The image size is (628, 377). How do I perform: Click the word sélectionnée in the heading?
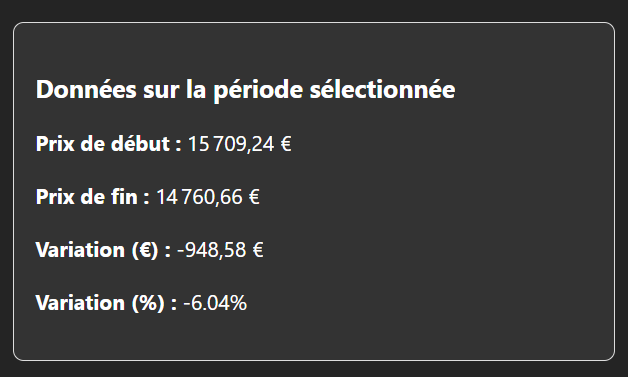(382, 89)
